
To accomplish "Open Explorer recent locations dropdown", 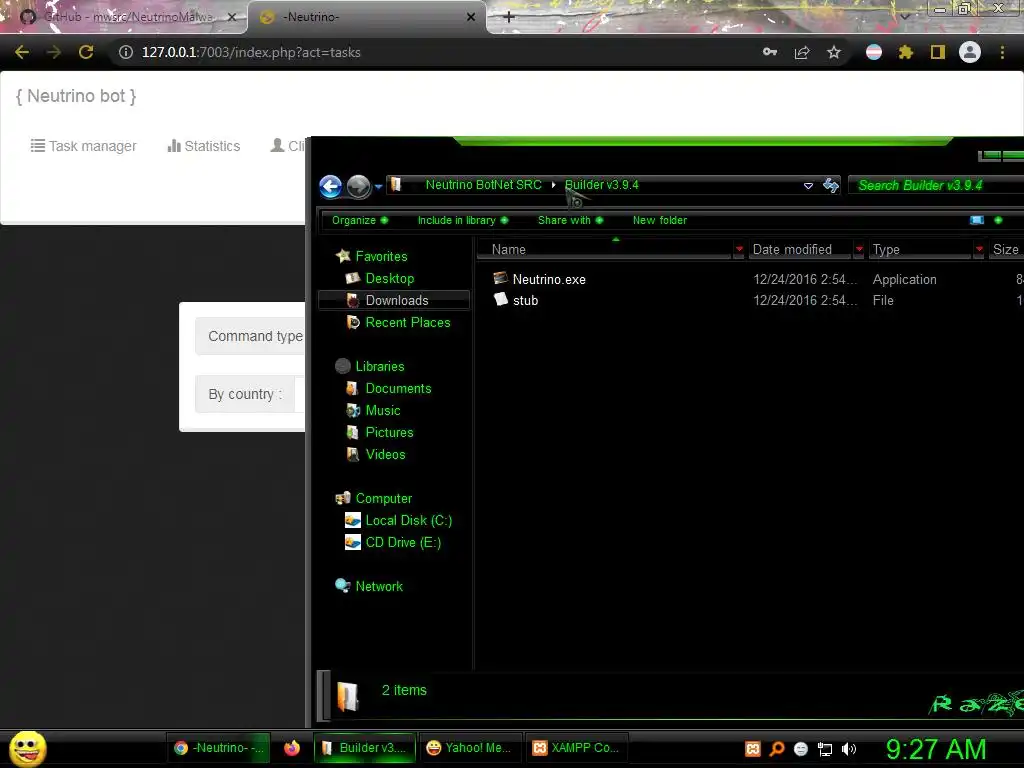I will [x=378, y=187].
